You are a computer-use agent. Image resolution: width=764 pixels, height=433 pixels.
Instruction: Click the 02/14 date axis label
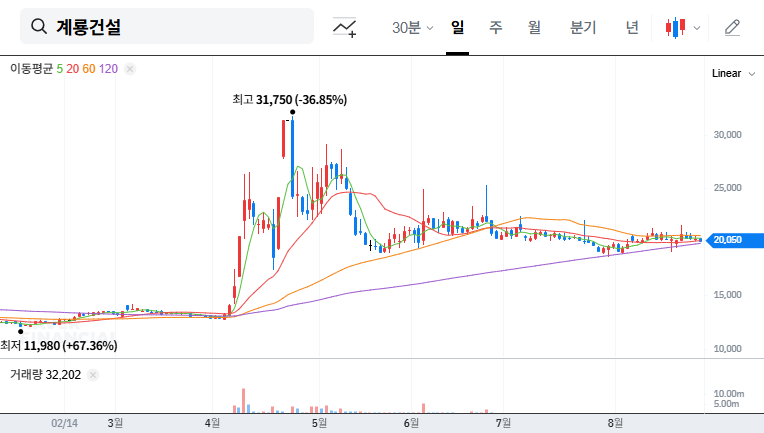click(x=64, y=423)
